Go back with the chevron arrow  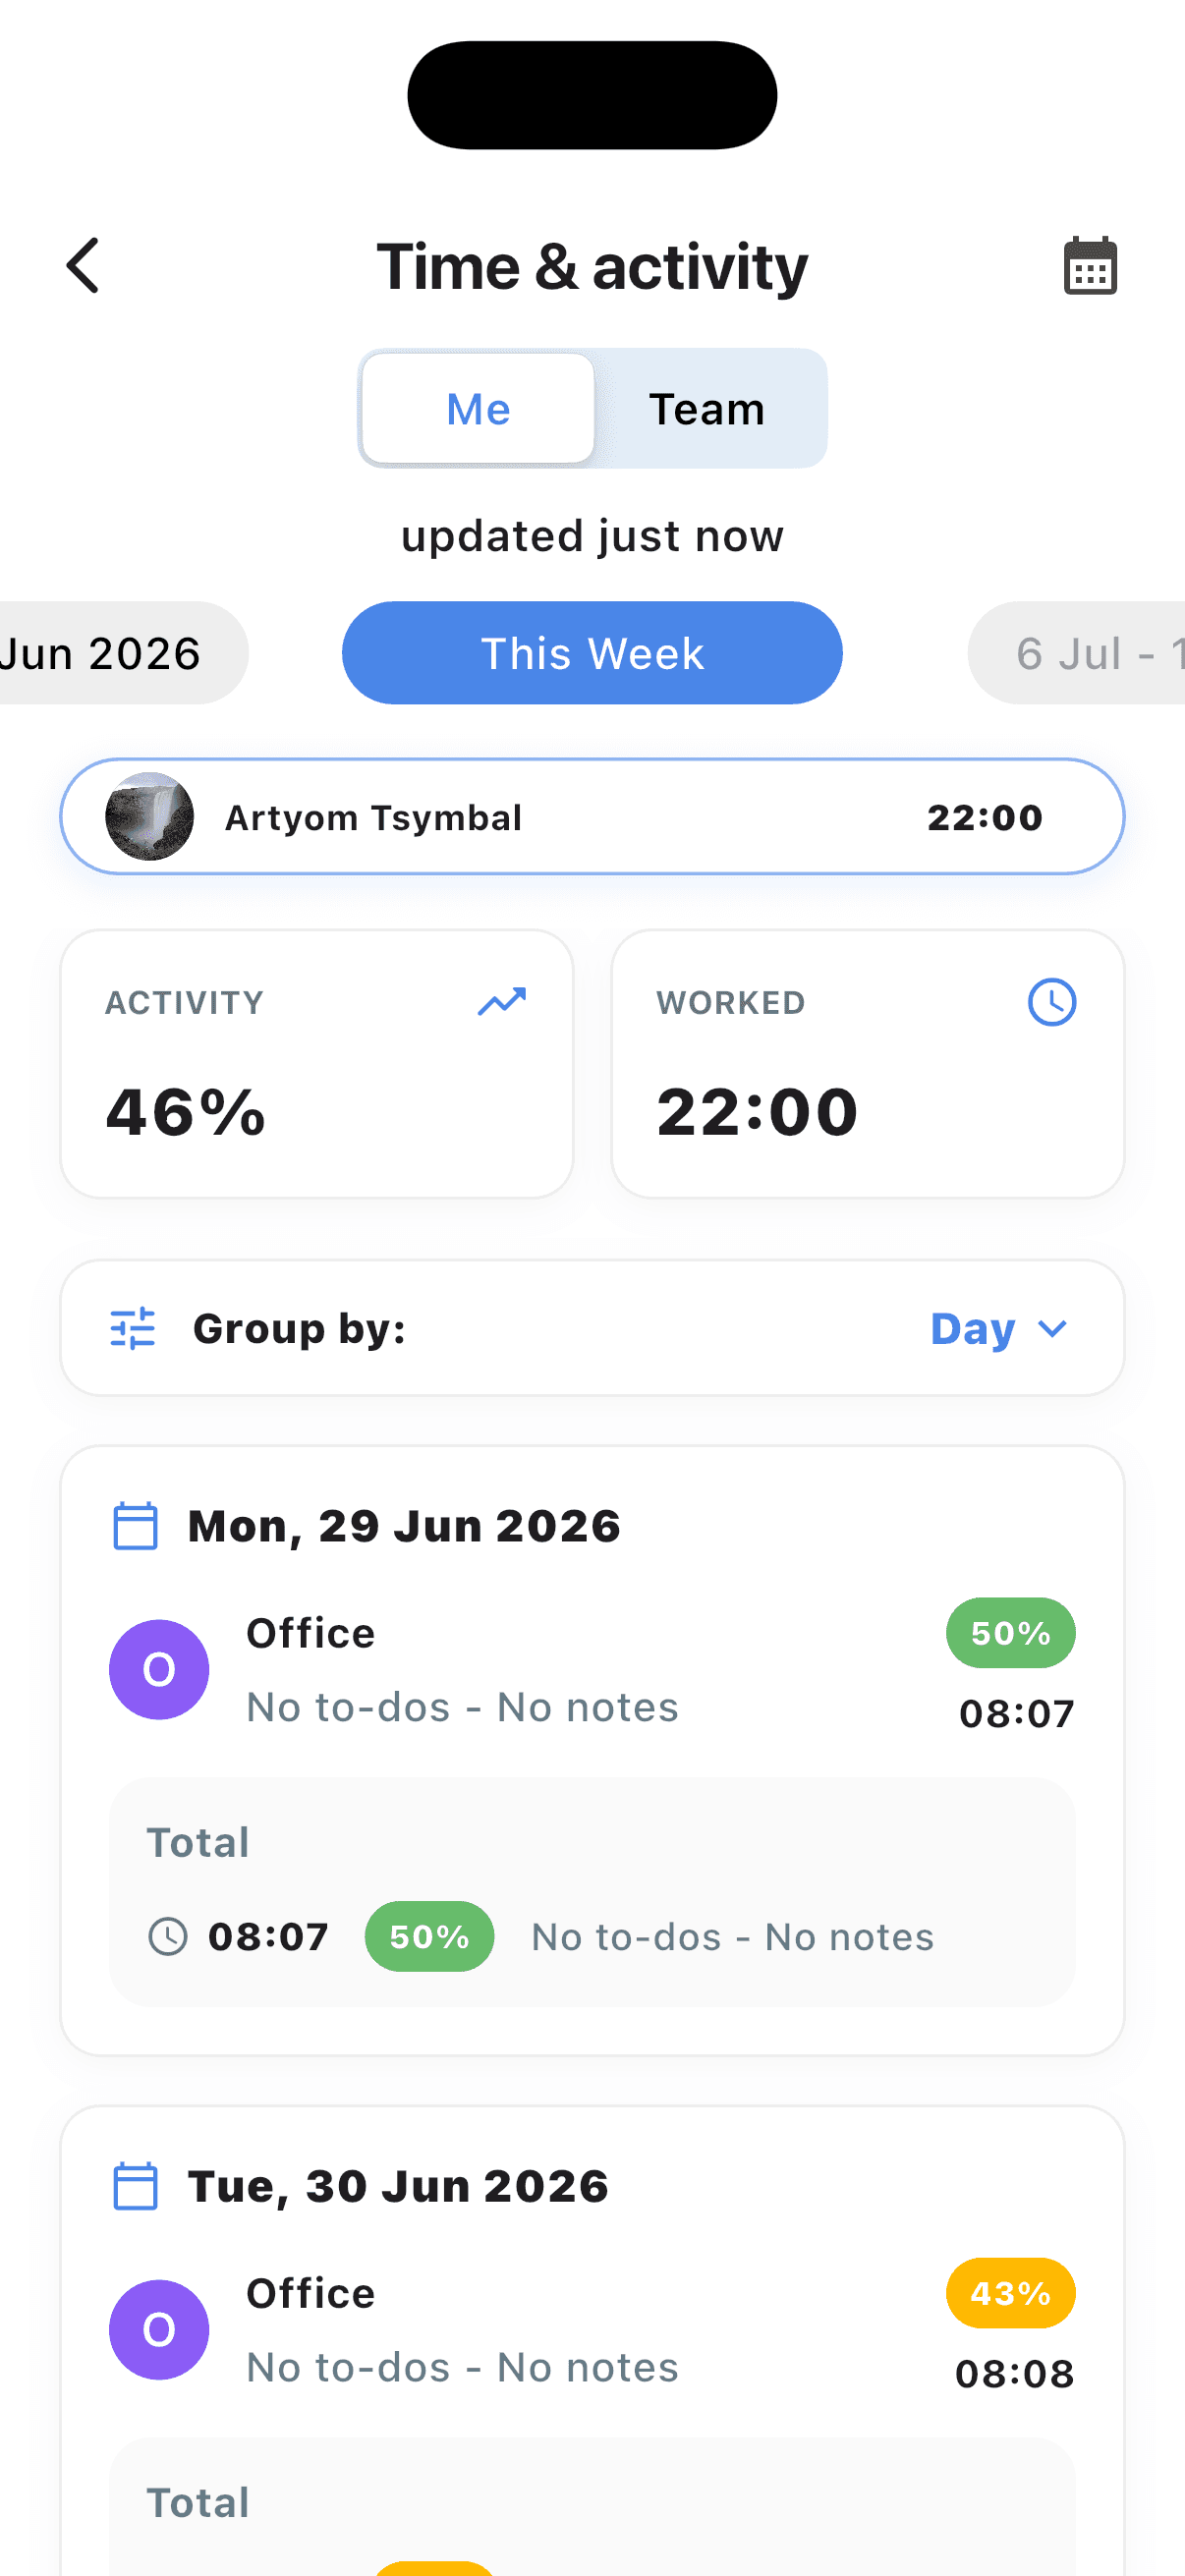(83, 266)
